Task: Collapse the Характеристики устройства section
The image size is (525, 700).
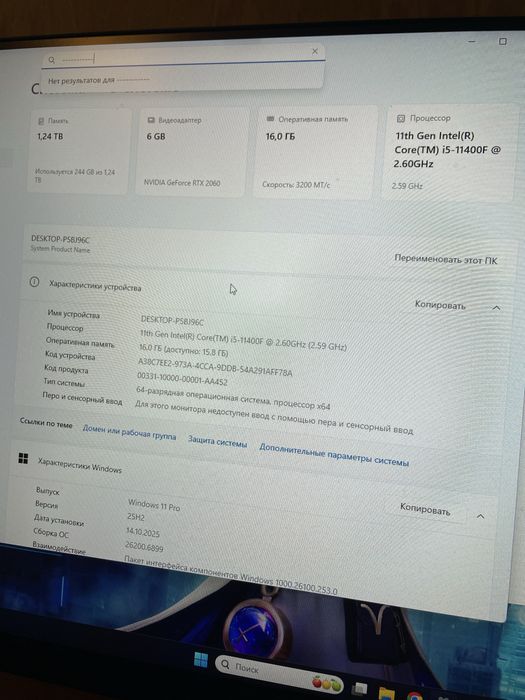Action: [x=496, y=308]
